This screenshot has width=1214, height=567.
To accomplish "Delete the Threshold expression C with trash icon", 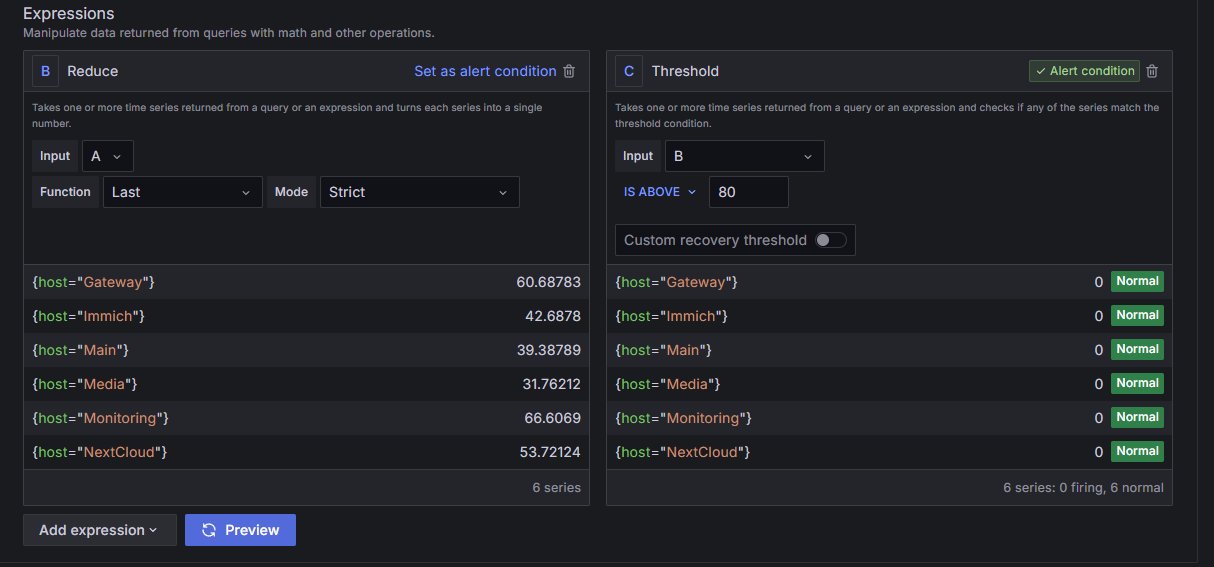I will pos(1152,71).
